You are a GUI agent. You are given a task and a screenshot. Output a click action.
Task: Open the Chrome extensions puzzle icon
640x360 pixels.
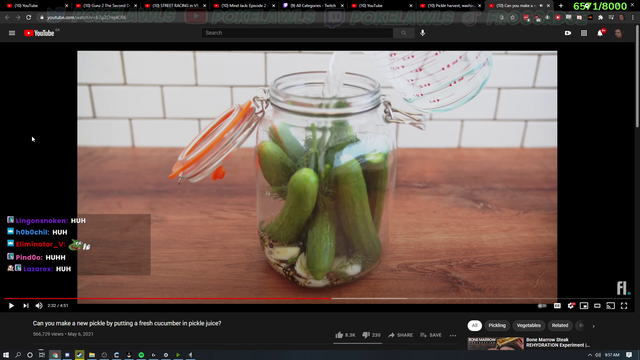pyautogui.click(x=600, y=18)
